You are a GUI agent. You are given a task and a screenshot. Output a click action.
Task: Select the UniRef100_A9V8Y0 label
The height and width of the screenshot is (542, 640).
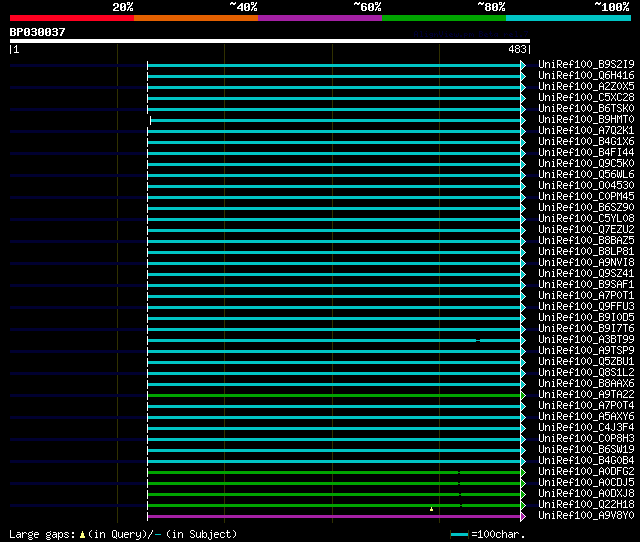click(586, 516)
